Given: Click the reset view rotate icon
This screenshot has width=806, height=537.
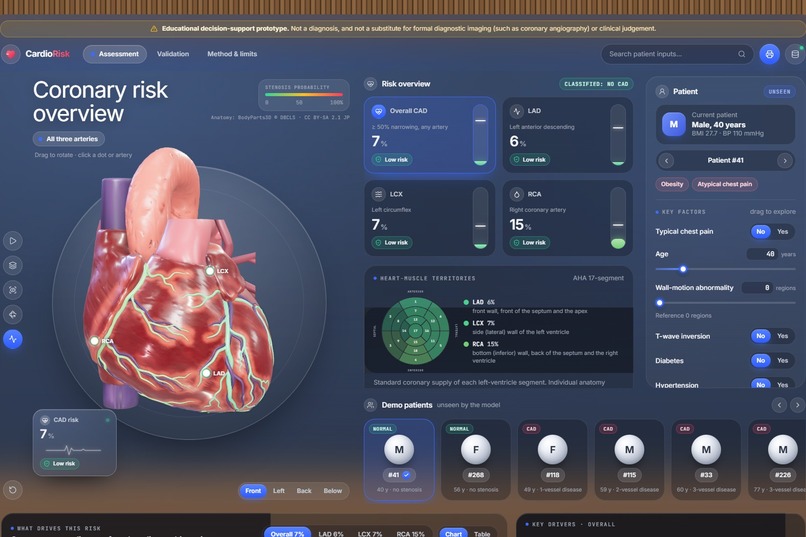Looking at the screenshot, I should point(13,490).
